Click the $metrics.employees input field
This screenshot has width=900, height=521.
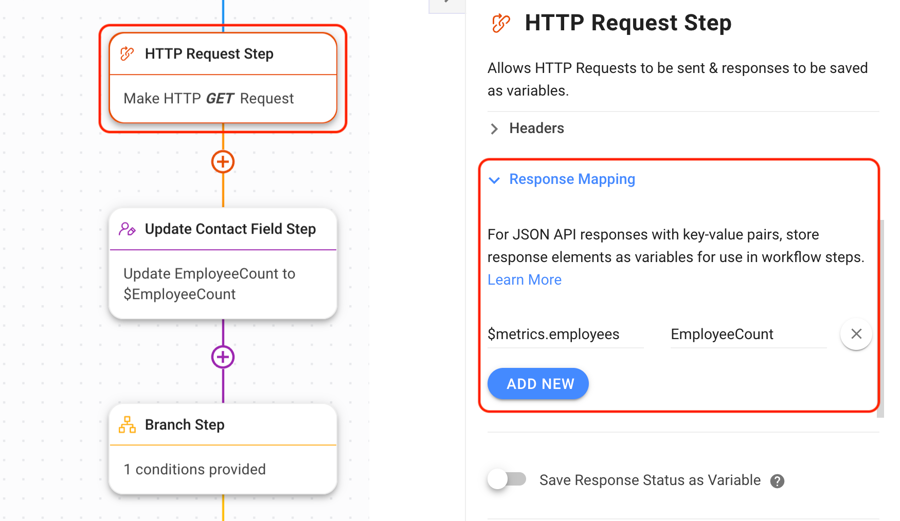tap(565, 335)
